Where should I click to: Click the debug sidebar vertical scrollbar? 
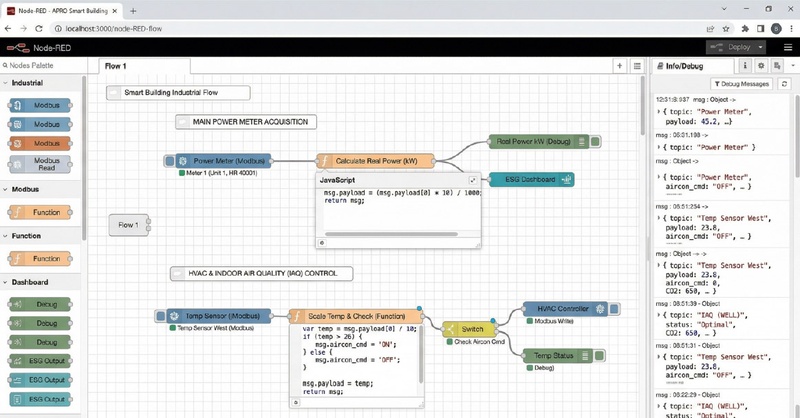796,135
